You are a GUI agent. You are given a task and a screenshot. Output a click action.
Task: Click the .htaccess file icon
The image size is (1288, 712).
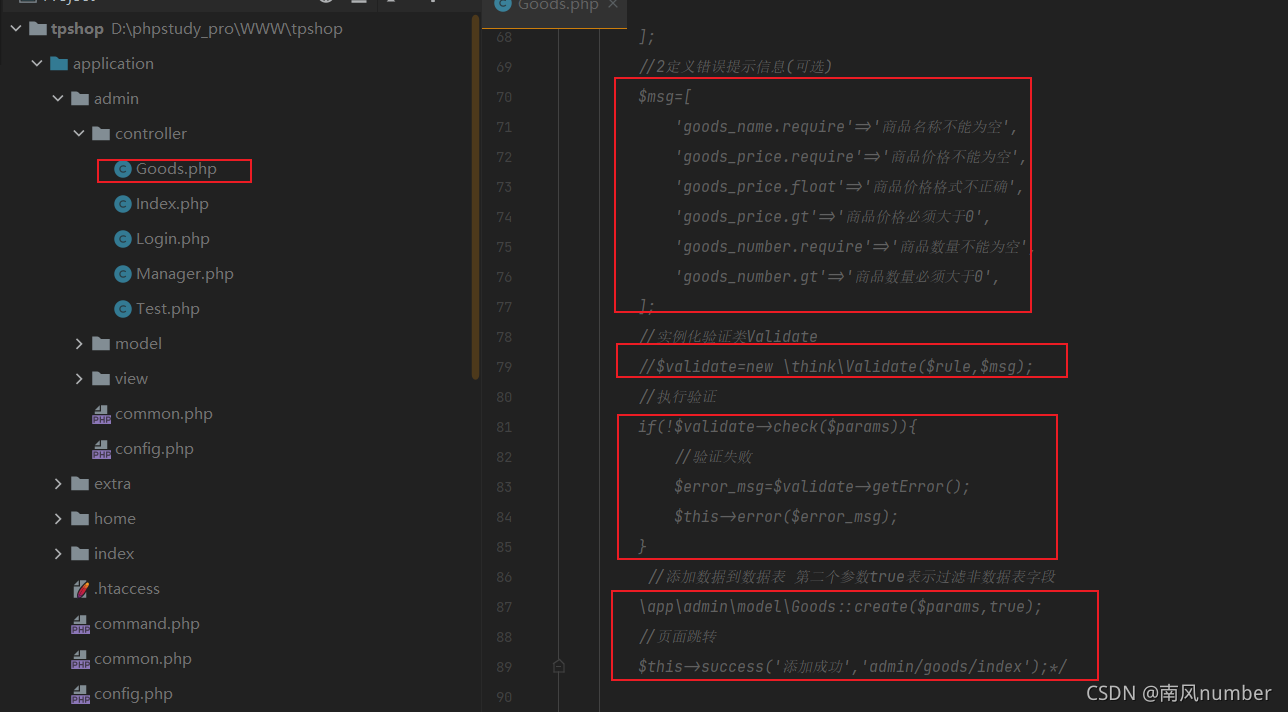(81, 589)
